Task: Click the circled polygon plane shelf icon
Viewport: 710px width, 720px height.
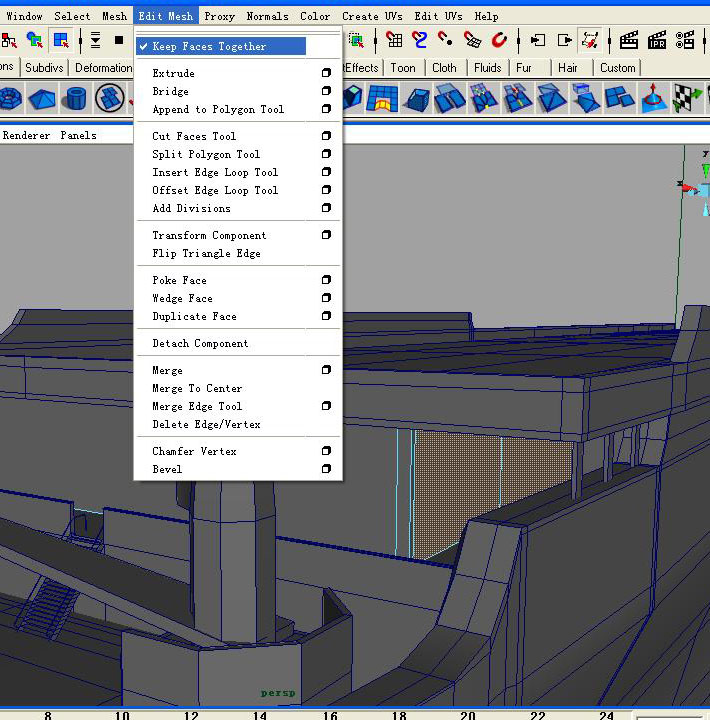Action: (109, 98)
